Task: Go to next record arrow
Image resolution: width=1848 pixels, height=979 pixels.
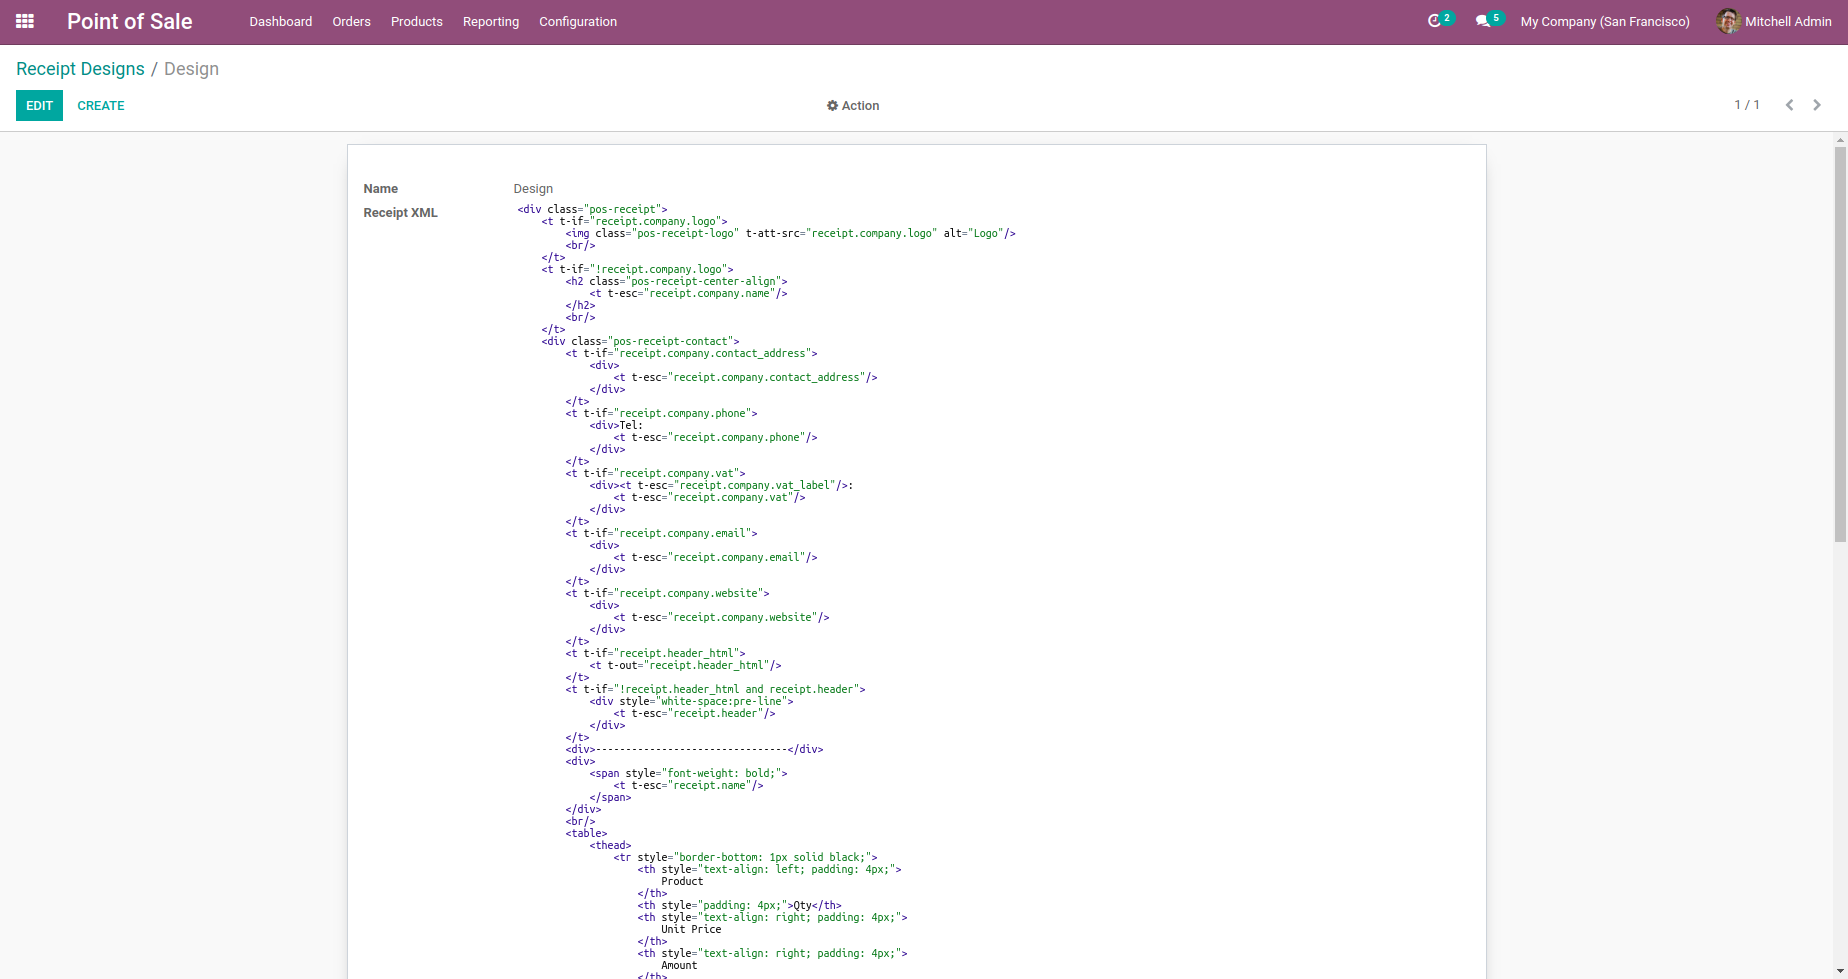Action: [1817, 105]
